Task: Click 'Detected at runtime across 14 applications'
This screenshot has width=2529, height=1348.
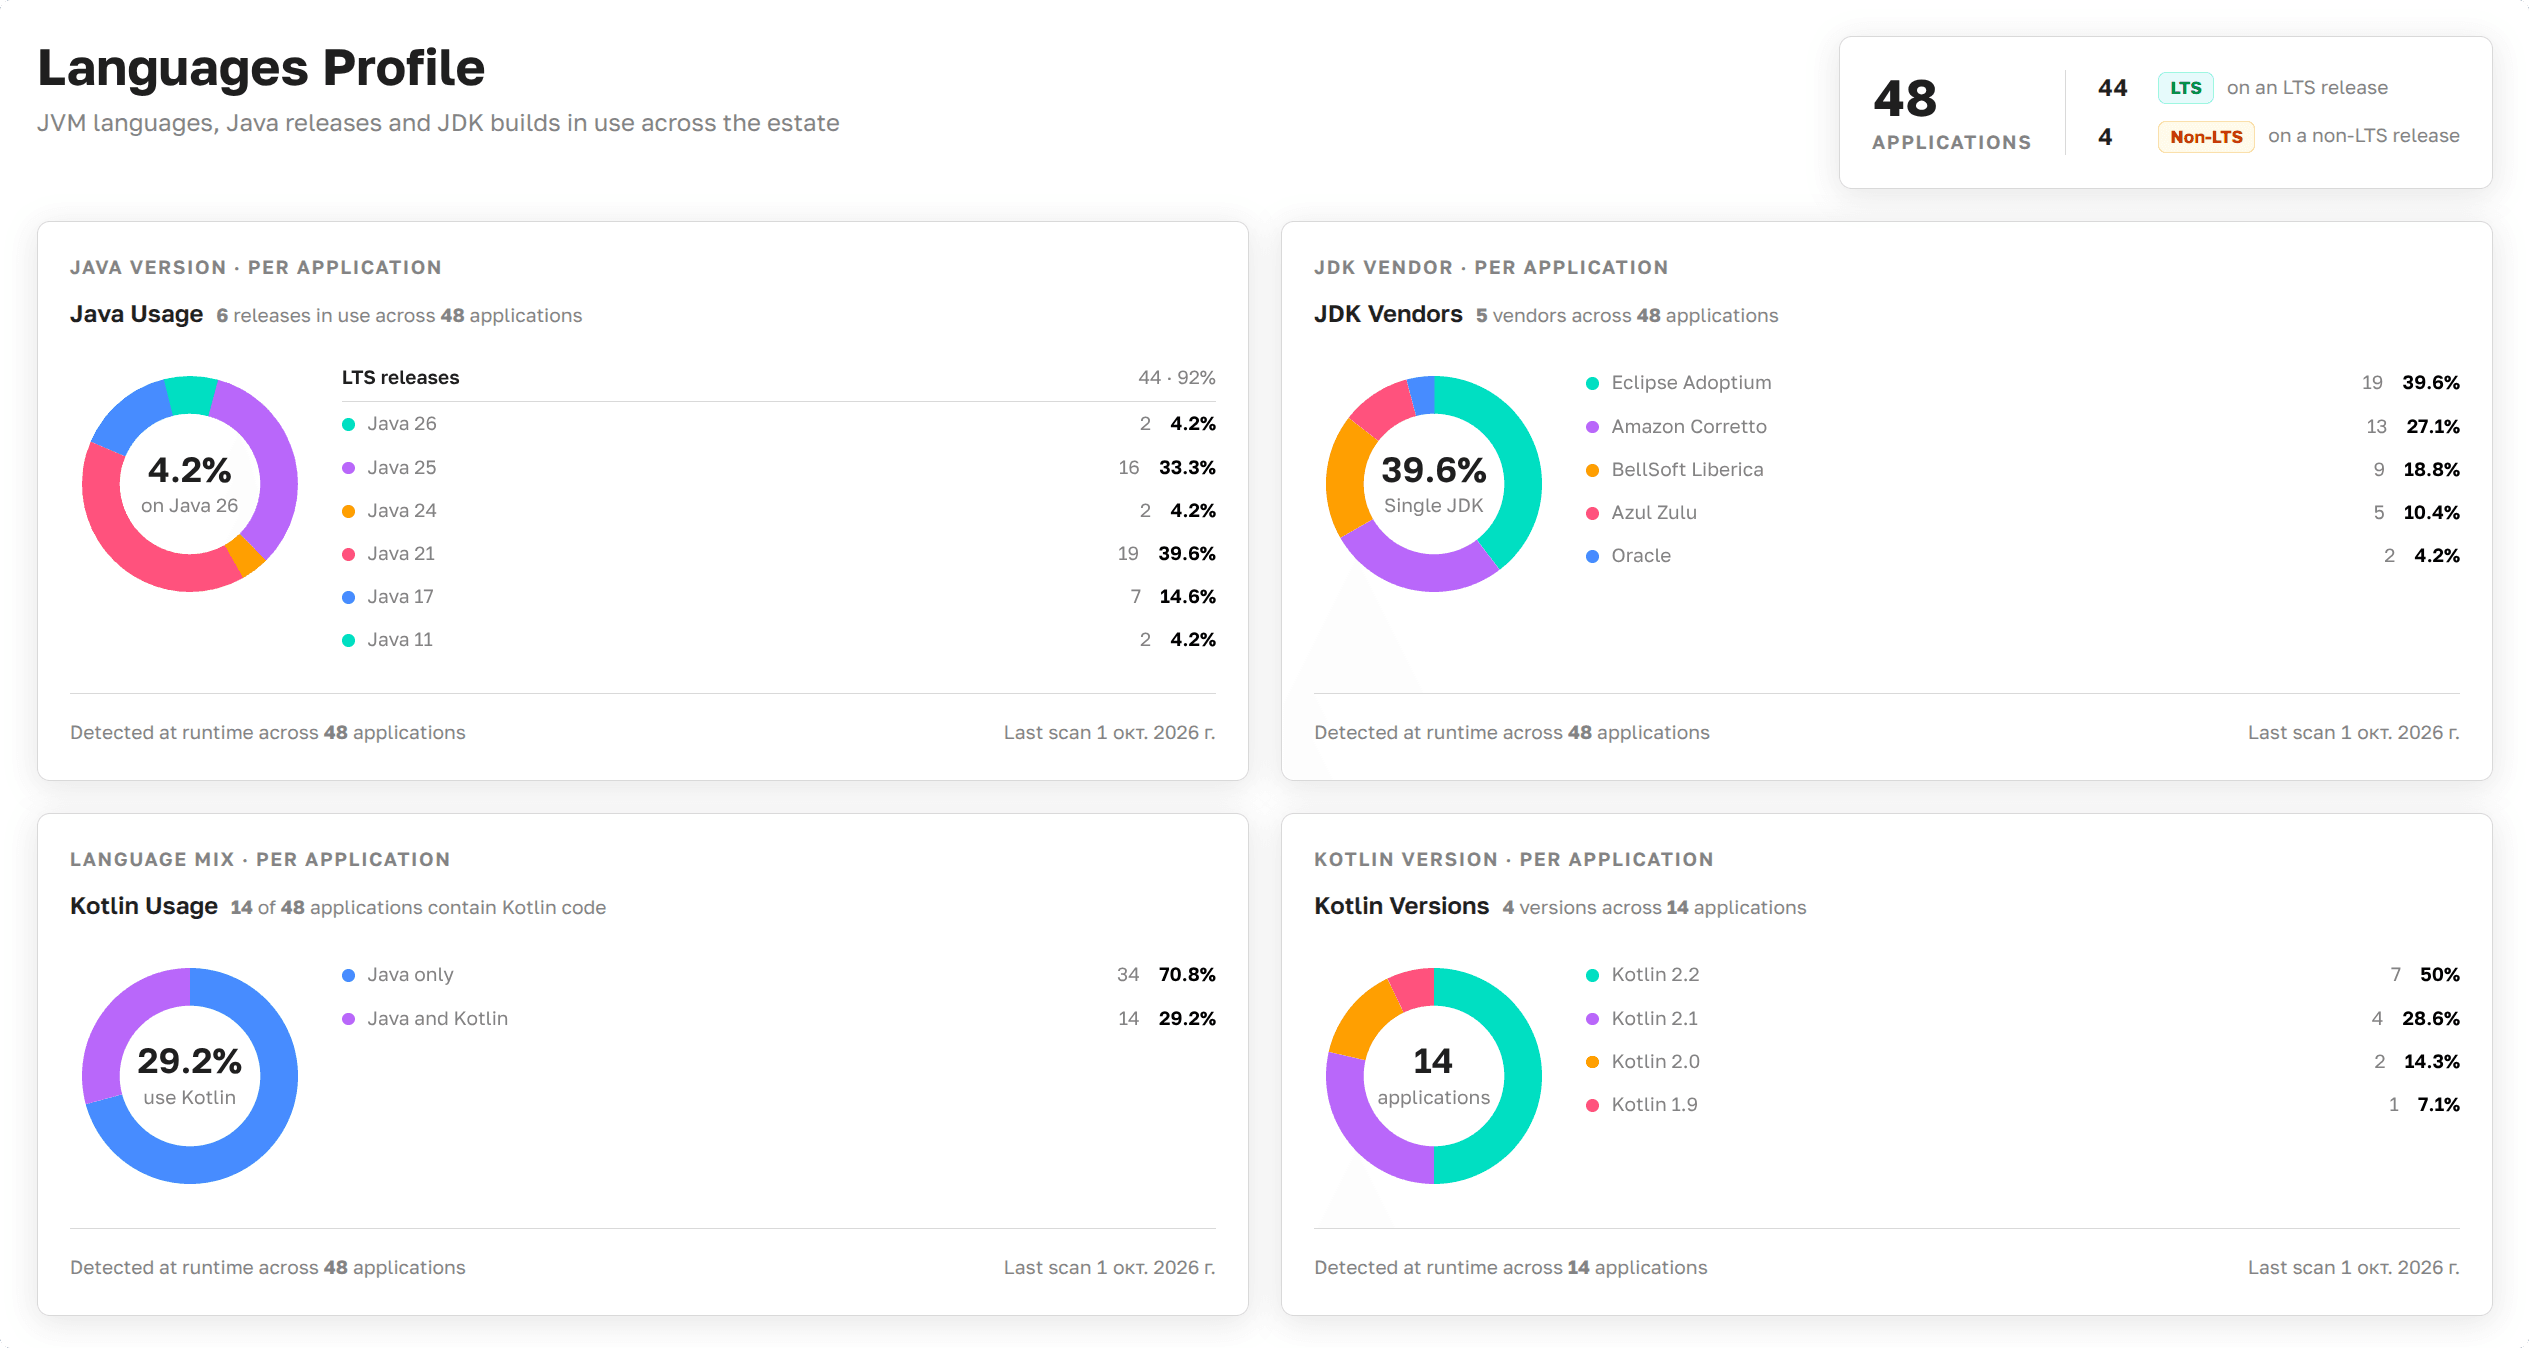Action: (x=1510, y=1268)
